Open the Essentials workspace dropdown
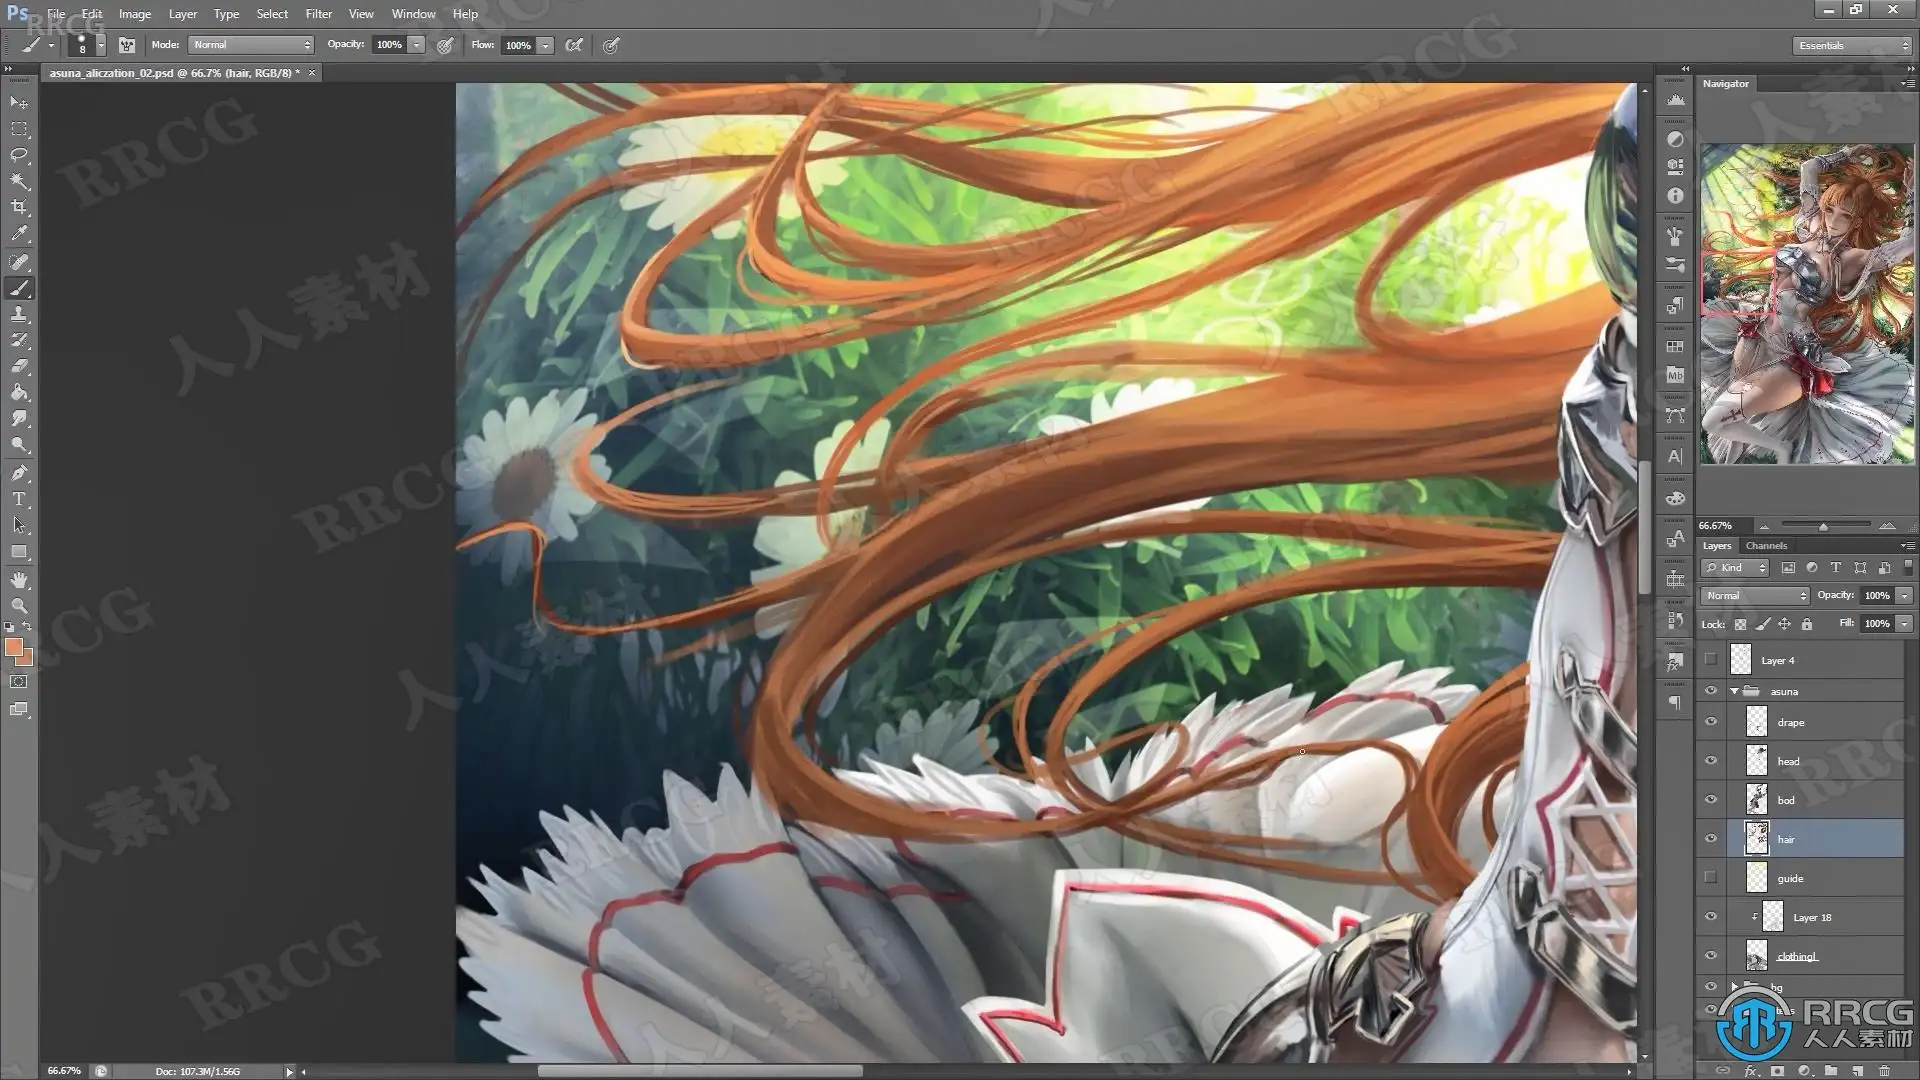 (x=1851, y=45)
